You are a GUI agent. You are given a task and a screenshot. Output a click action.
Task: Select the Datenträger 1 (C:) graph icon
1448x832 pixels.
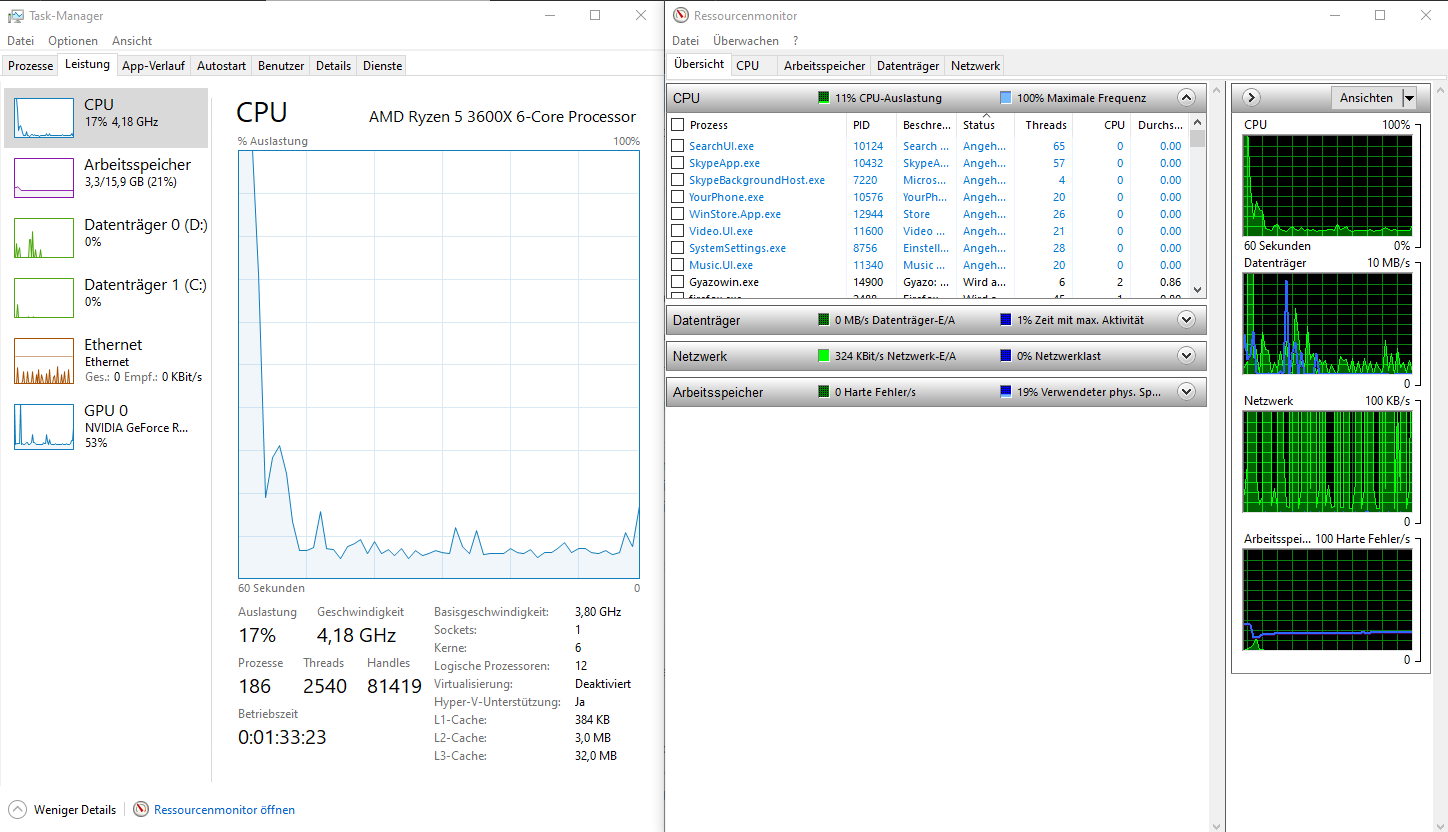[43, 298]
